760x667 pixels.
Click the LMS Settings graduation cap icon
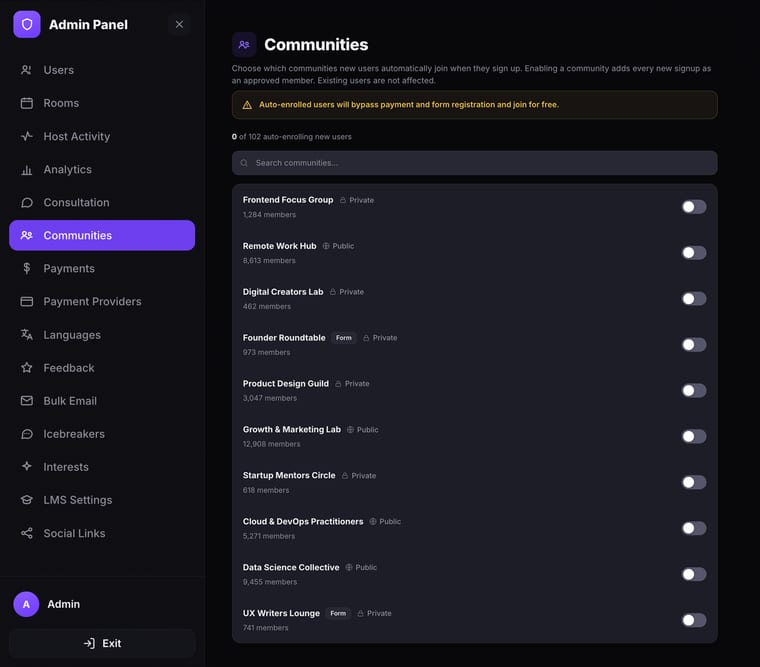[x=27, y=500]
